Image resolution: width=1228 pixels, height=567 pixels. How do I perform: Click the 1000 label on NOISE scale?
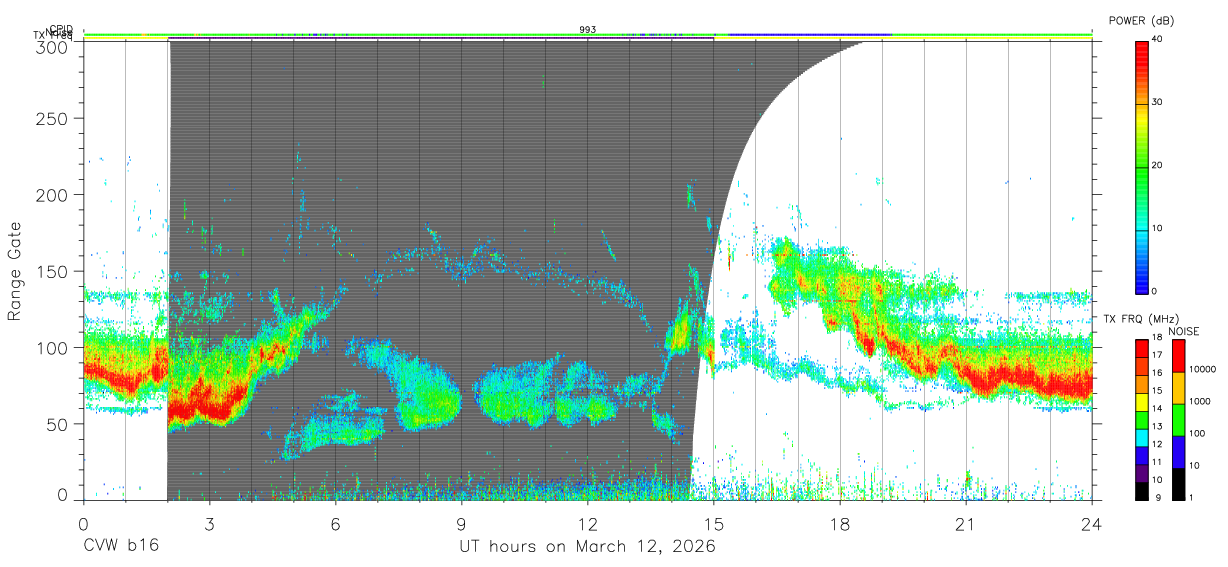click(1198, 401)
